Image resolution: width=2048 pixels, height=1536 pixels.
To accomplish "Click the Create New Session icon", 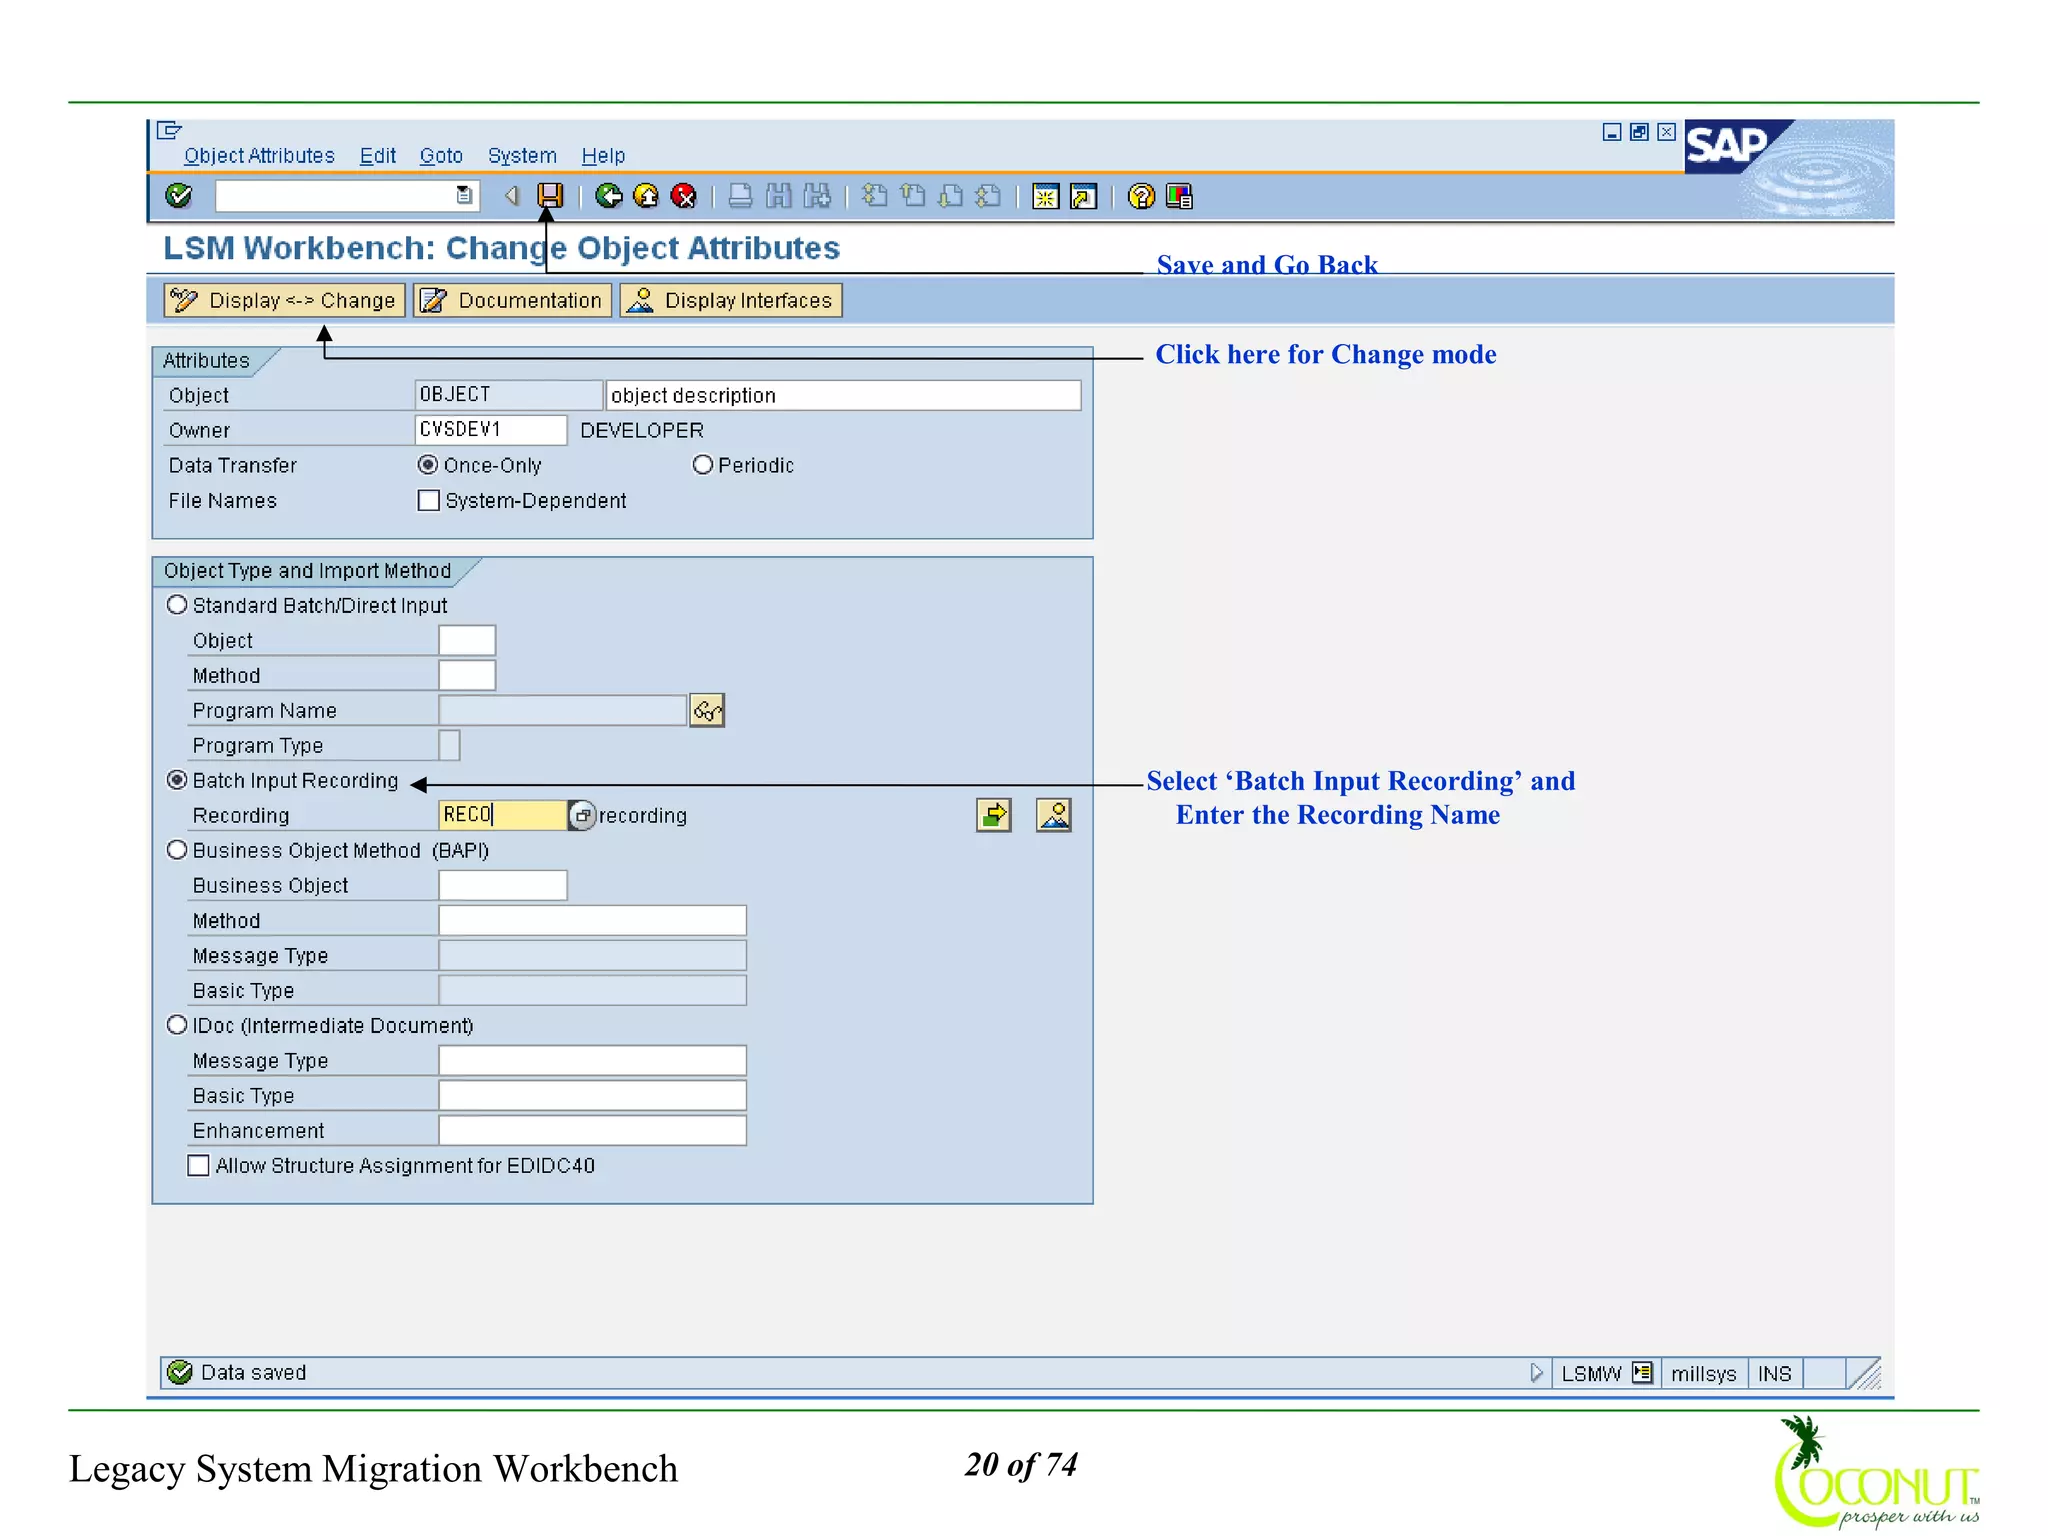I will (x=1045, y=196).
